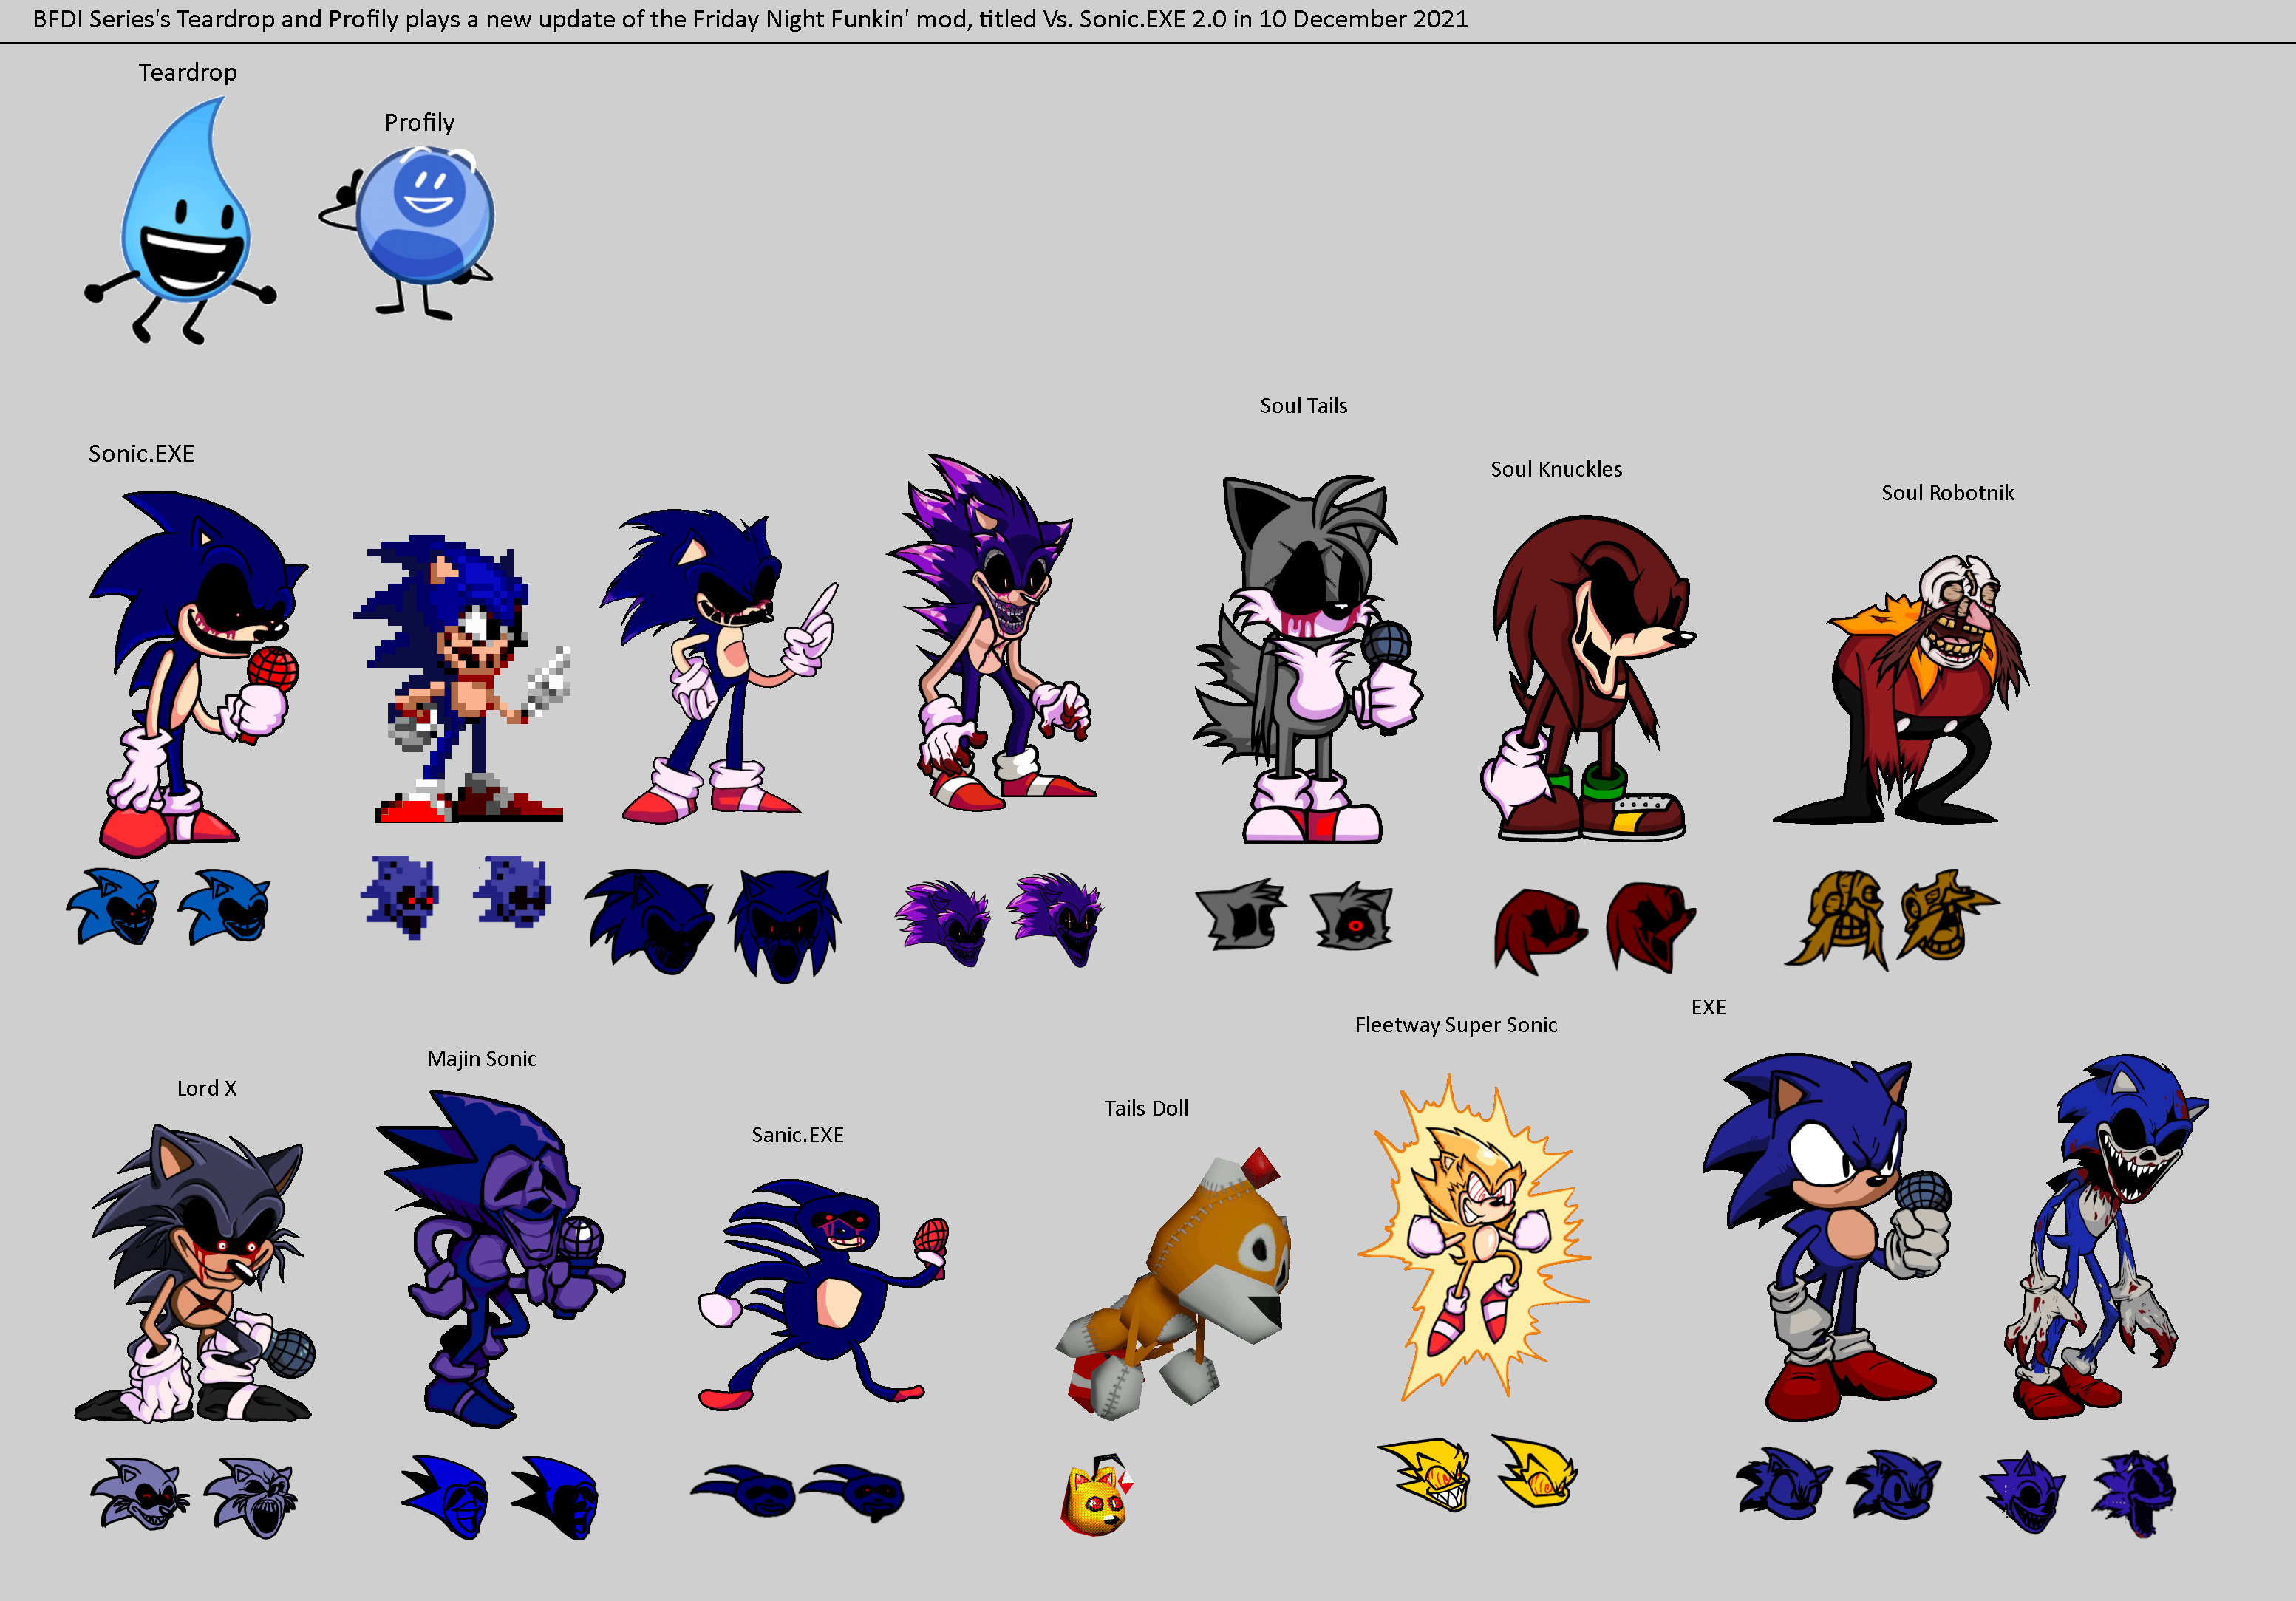Click the second blue EXE Sonic icon

[1894, 1484]
